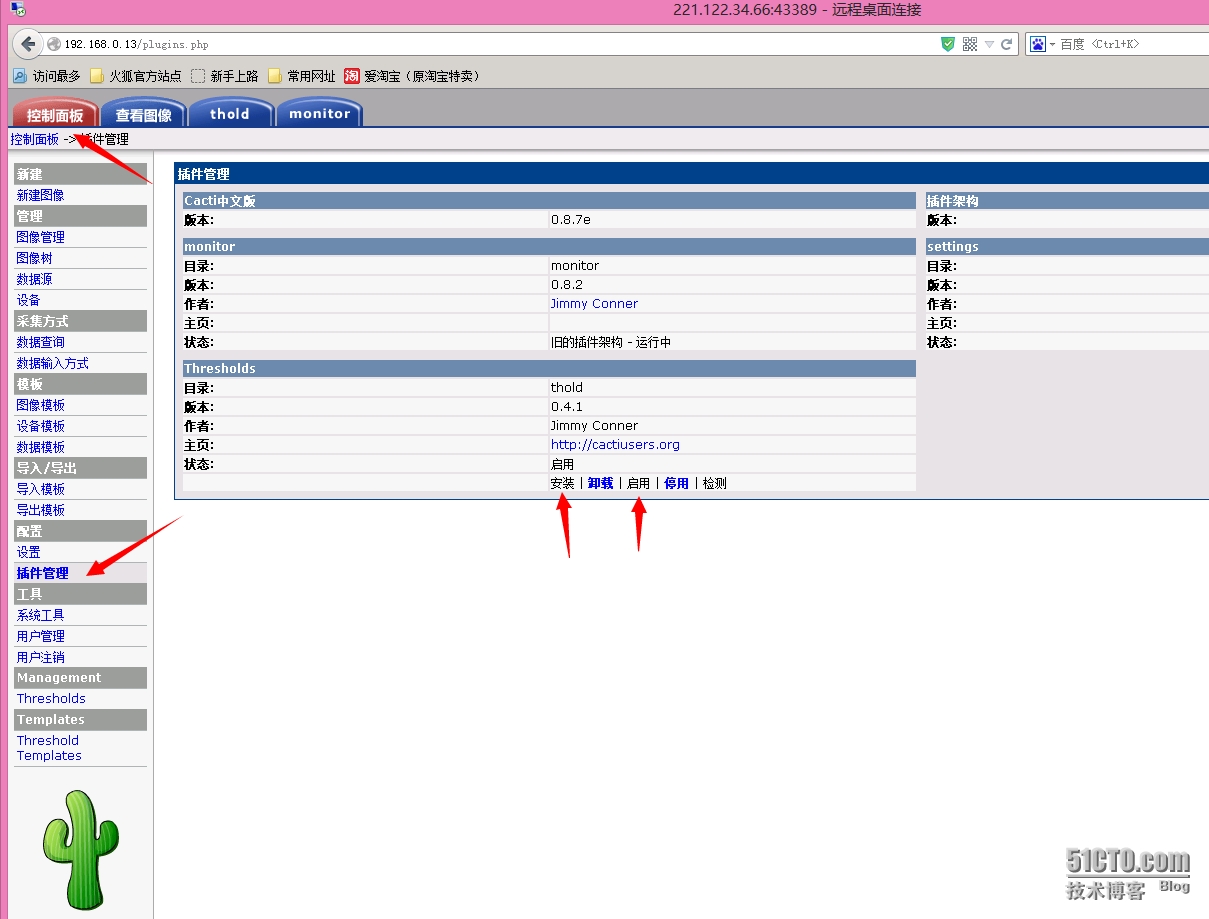Open 系统工具 in the sidebar
Viewport: 1209px width, 919px height.
tap(40, 615)
